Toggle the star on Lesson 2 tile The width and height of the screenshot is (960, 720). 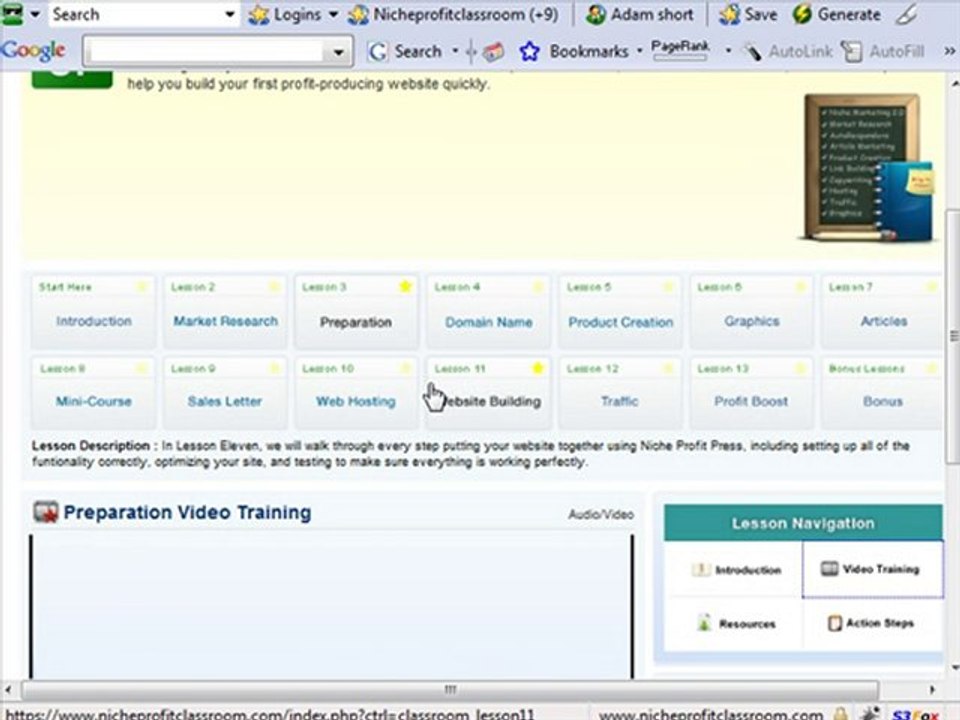(274, 287)
